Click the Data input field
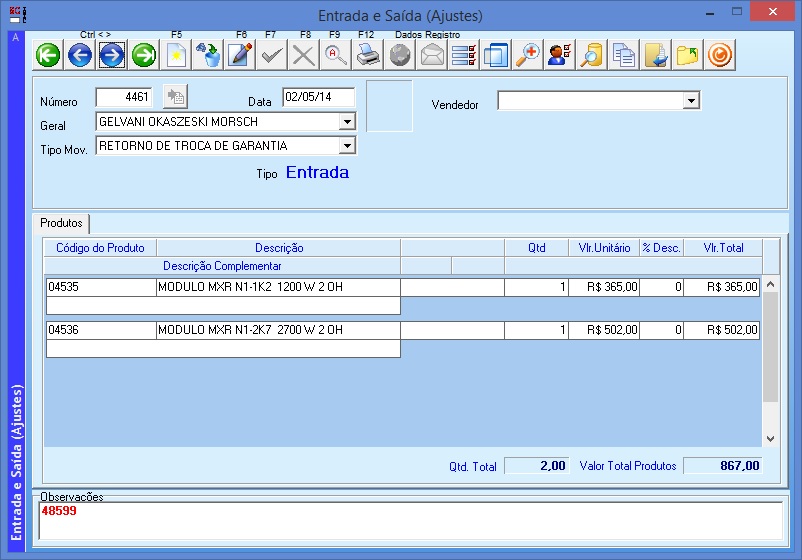 pos(319,97)
